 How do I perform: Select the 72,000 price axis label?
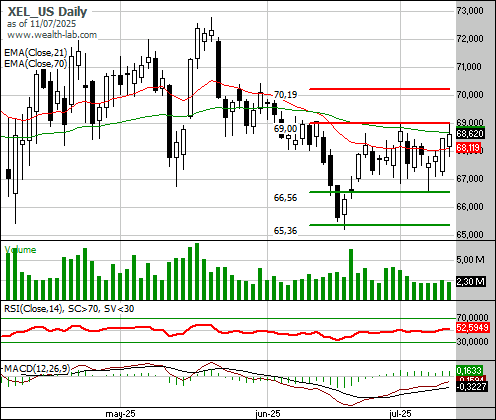click(x=470, y=39)
